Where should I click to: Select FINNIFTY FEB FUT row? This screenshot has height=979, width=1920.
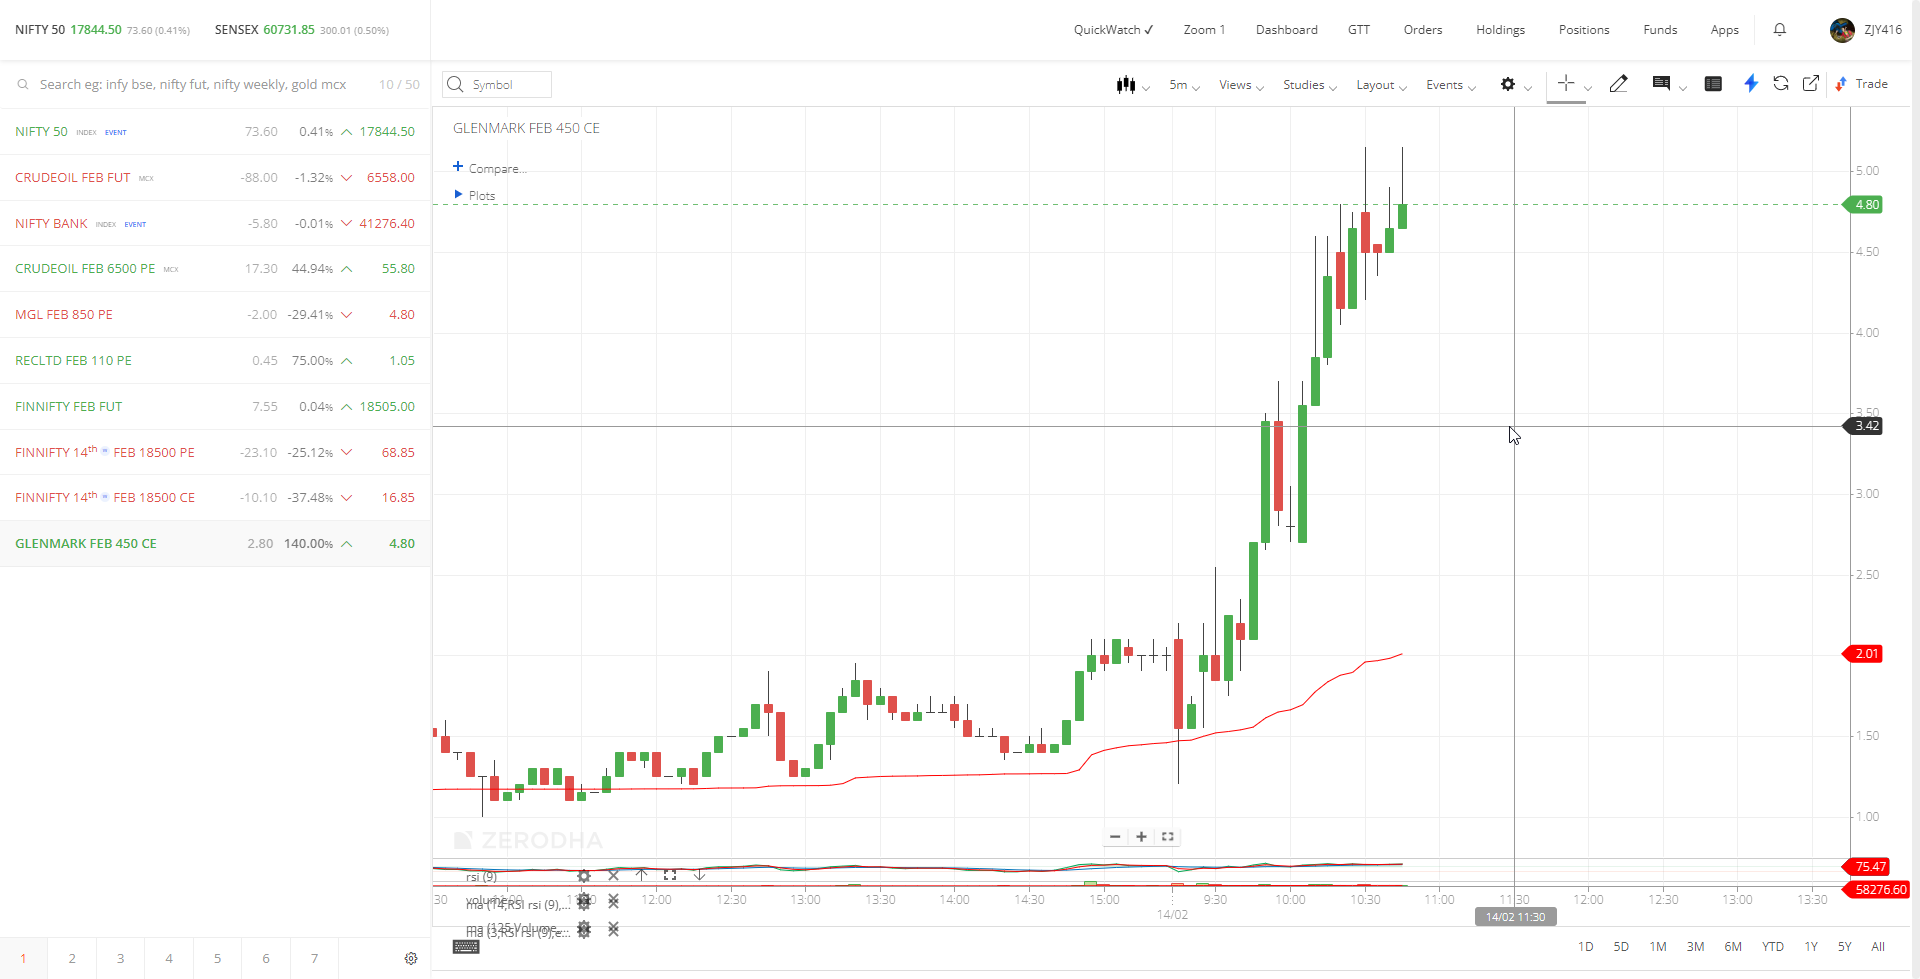click(x=215, y=407)
